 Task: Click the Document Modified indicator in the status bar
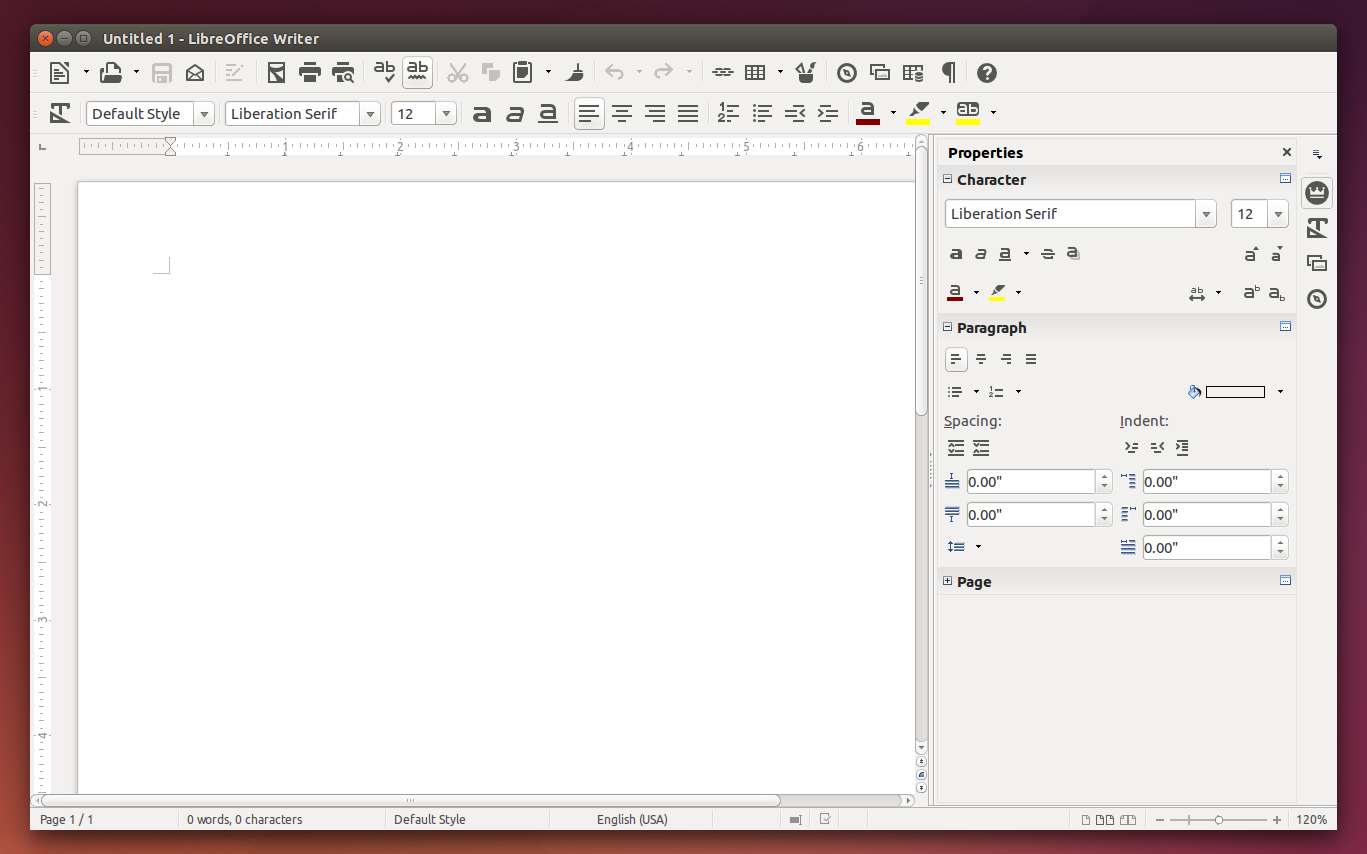(825, 819)
